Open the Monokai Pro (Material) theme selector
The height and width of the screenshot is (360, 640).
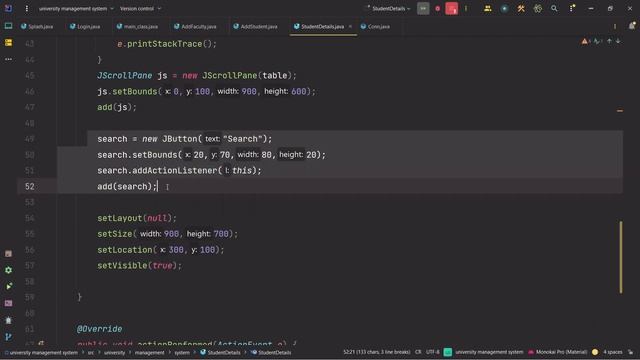(x=558, y=352)
